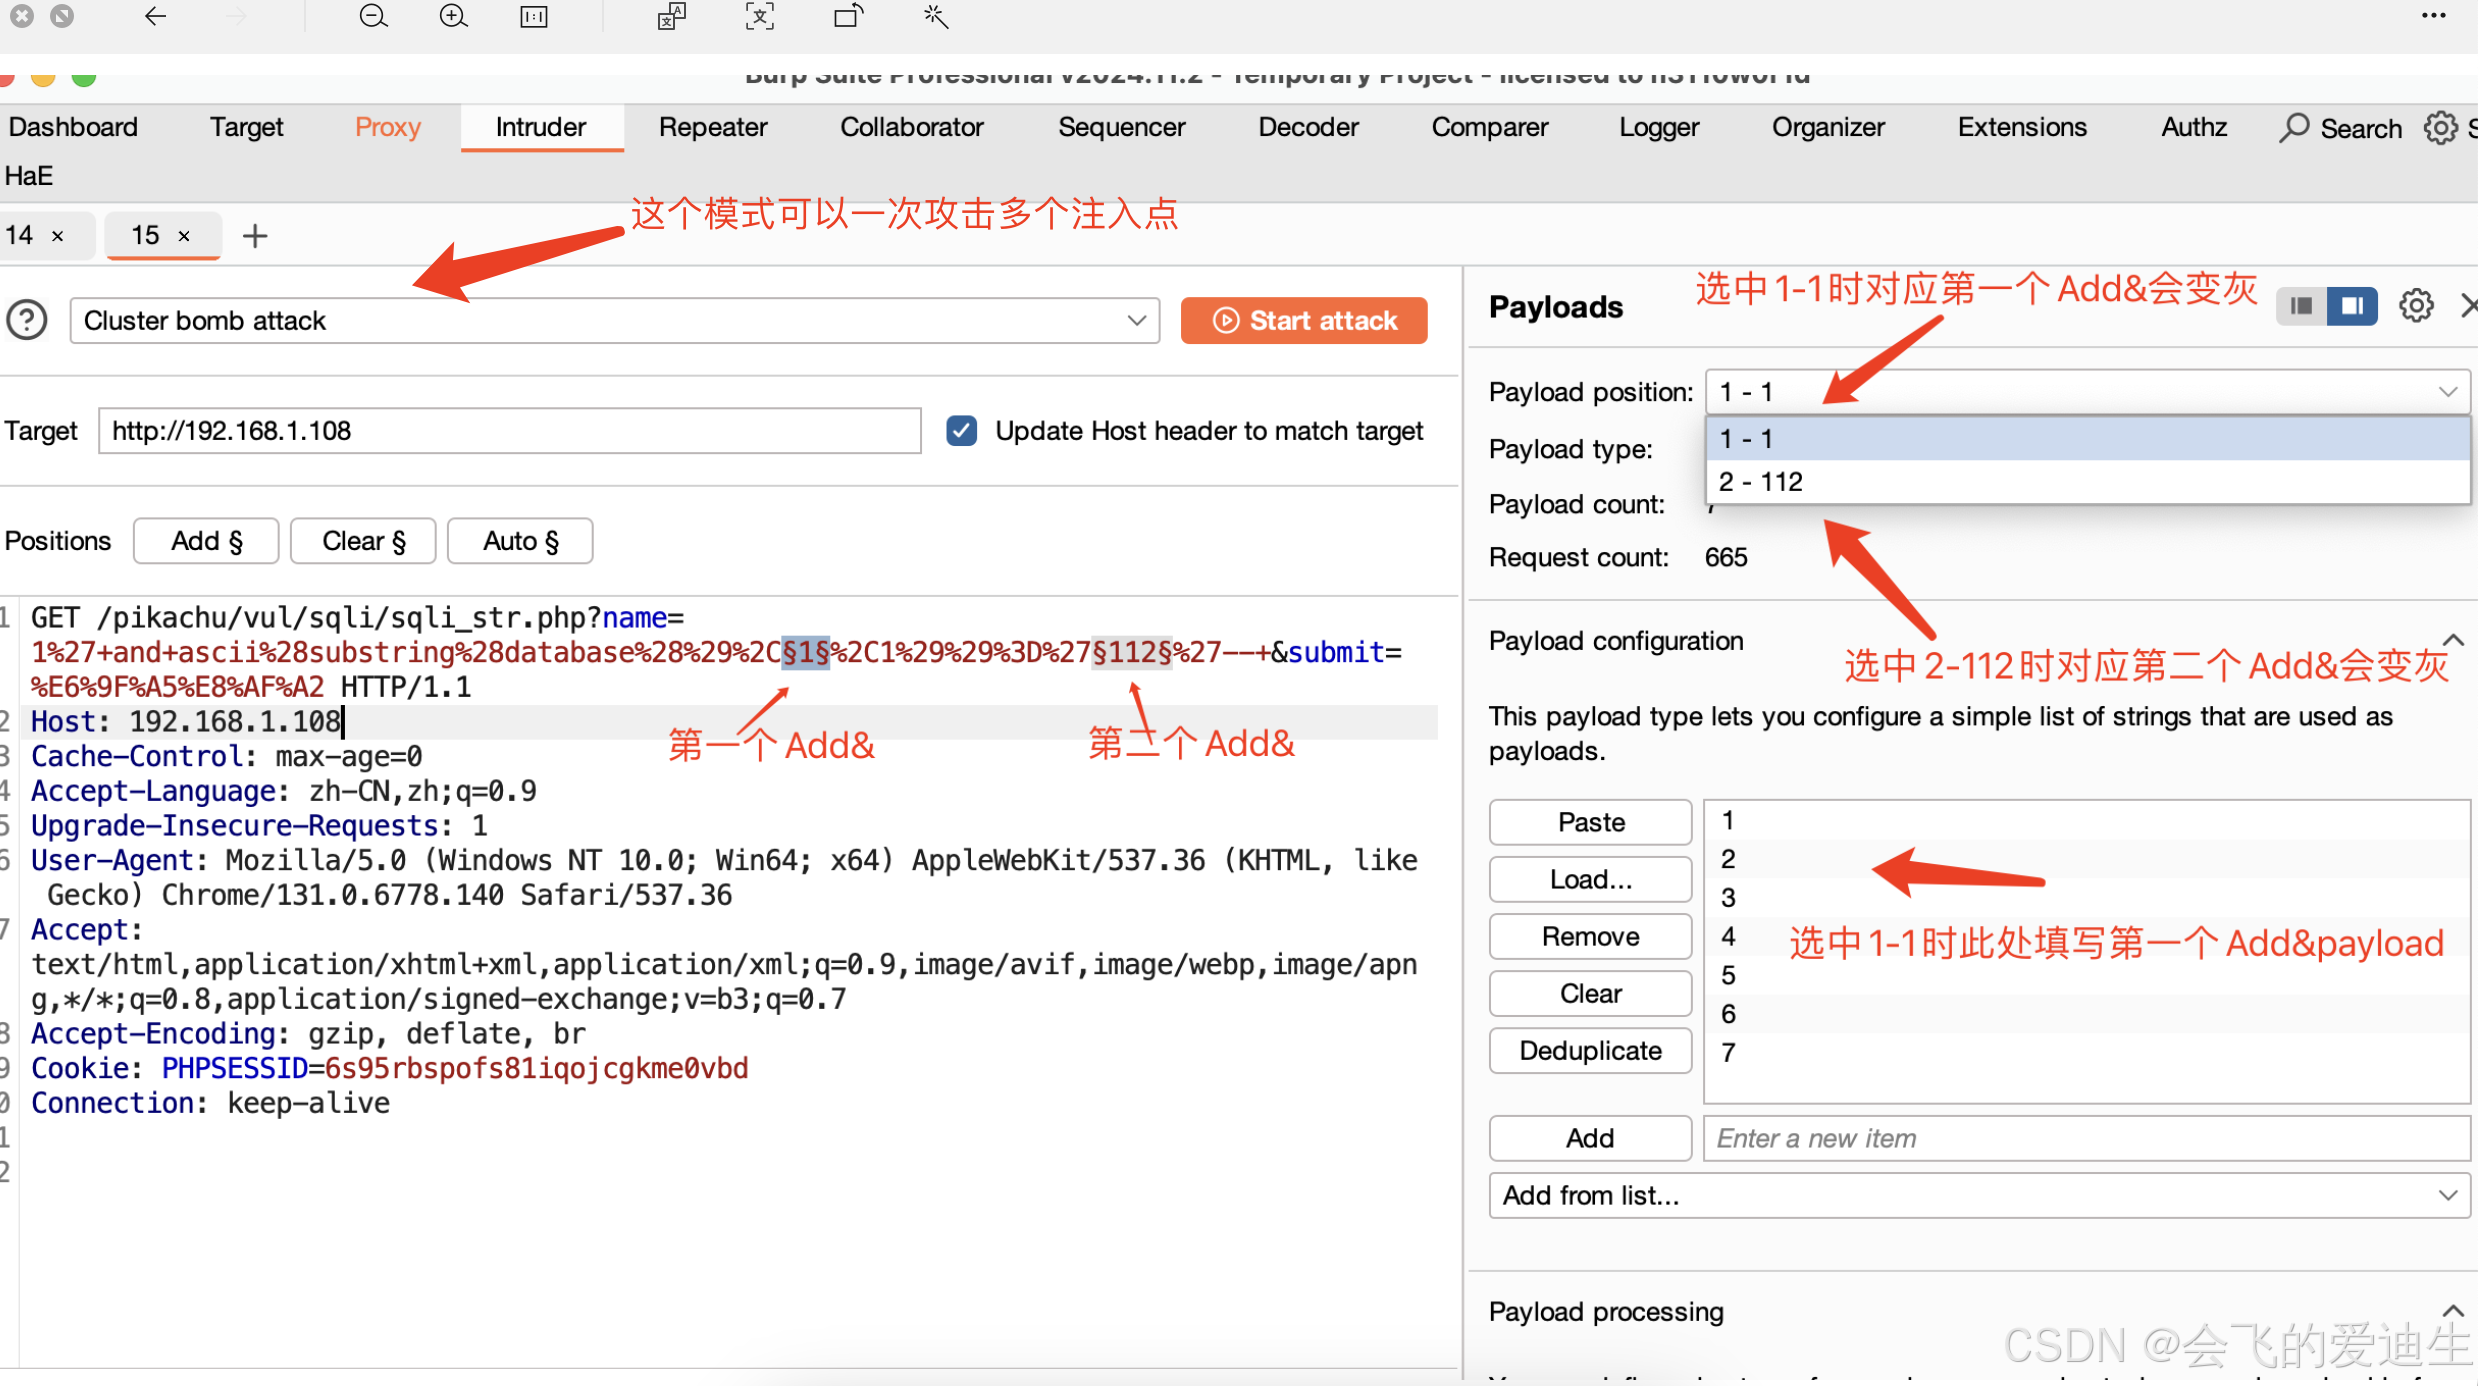
Task: Switch to left side panel layout toggle
Action: point(2301,306)
